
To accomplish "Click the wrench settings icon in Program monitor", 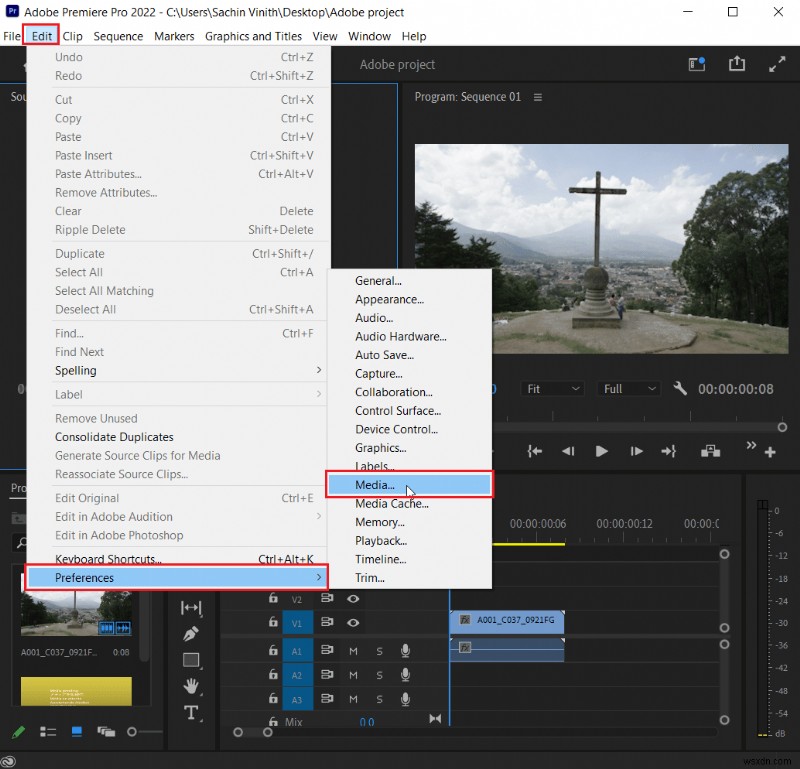I will click(x=680, y=388).
